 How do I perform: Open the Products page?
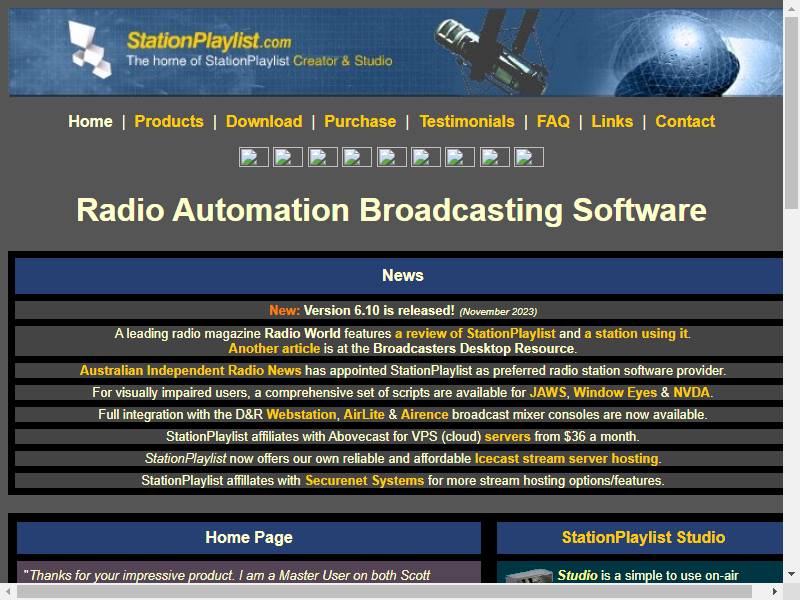click(169, 121)
